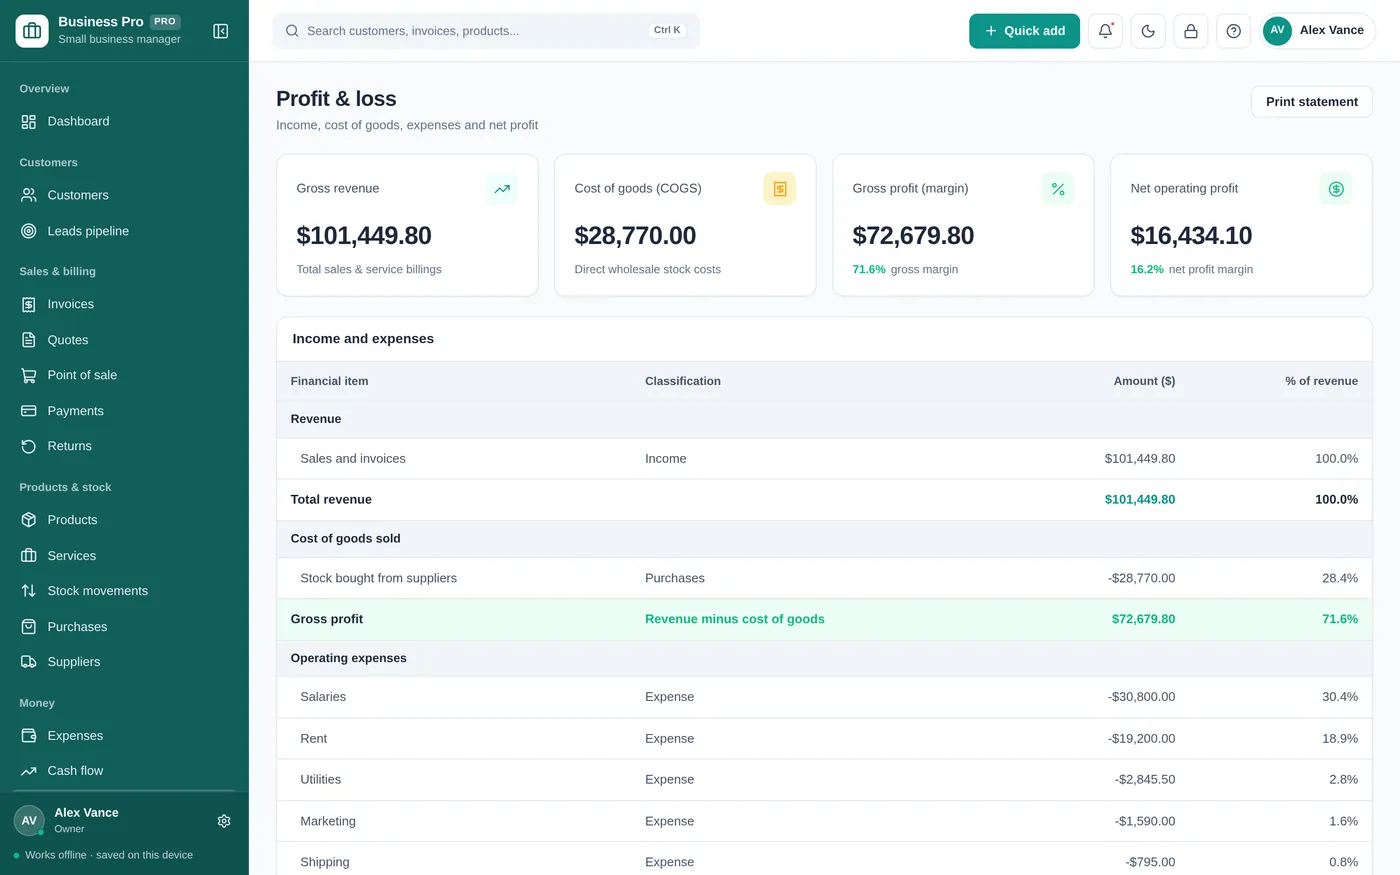Open Services in sidebar
The height and width of the screenshot is (875, 1400).
[124, 556]
